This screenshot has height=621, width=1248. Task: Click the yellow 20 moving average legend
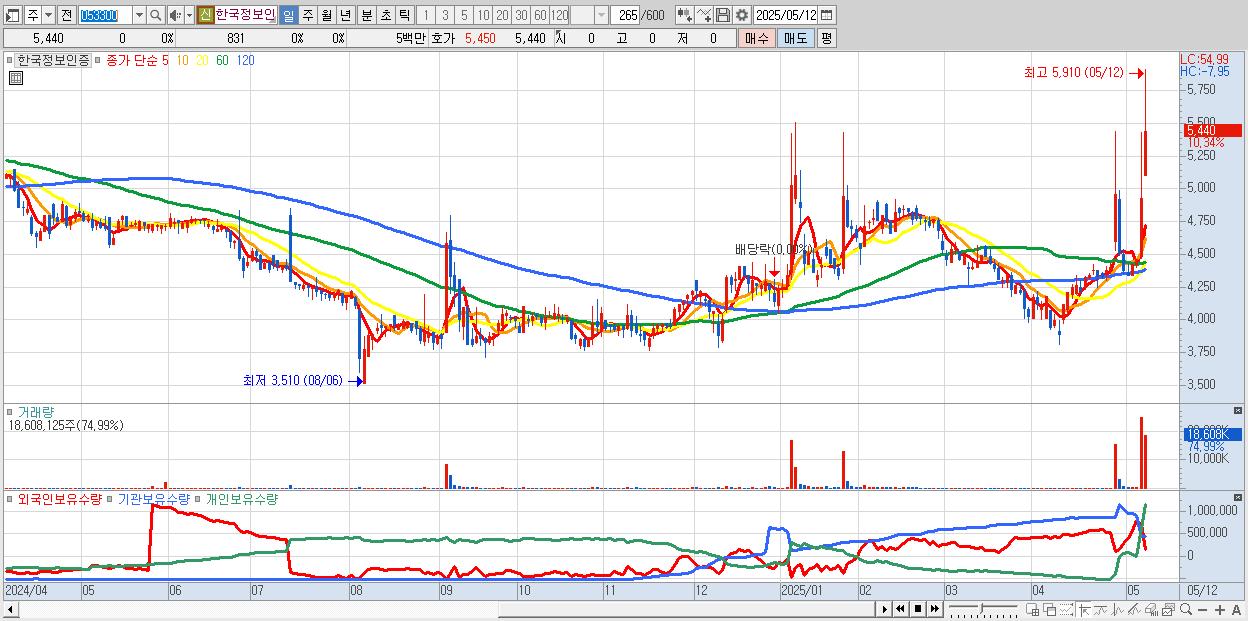pyautogui.click(x=202, y=60)
